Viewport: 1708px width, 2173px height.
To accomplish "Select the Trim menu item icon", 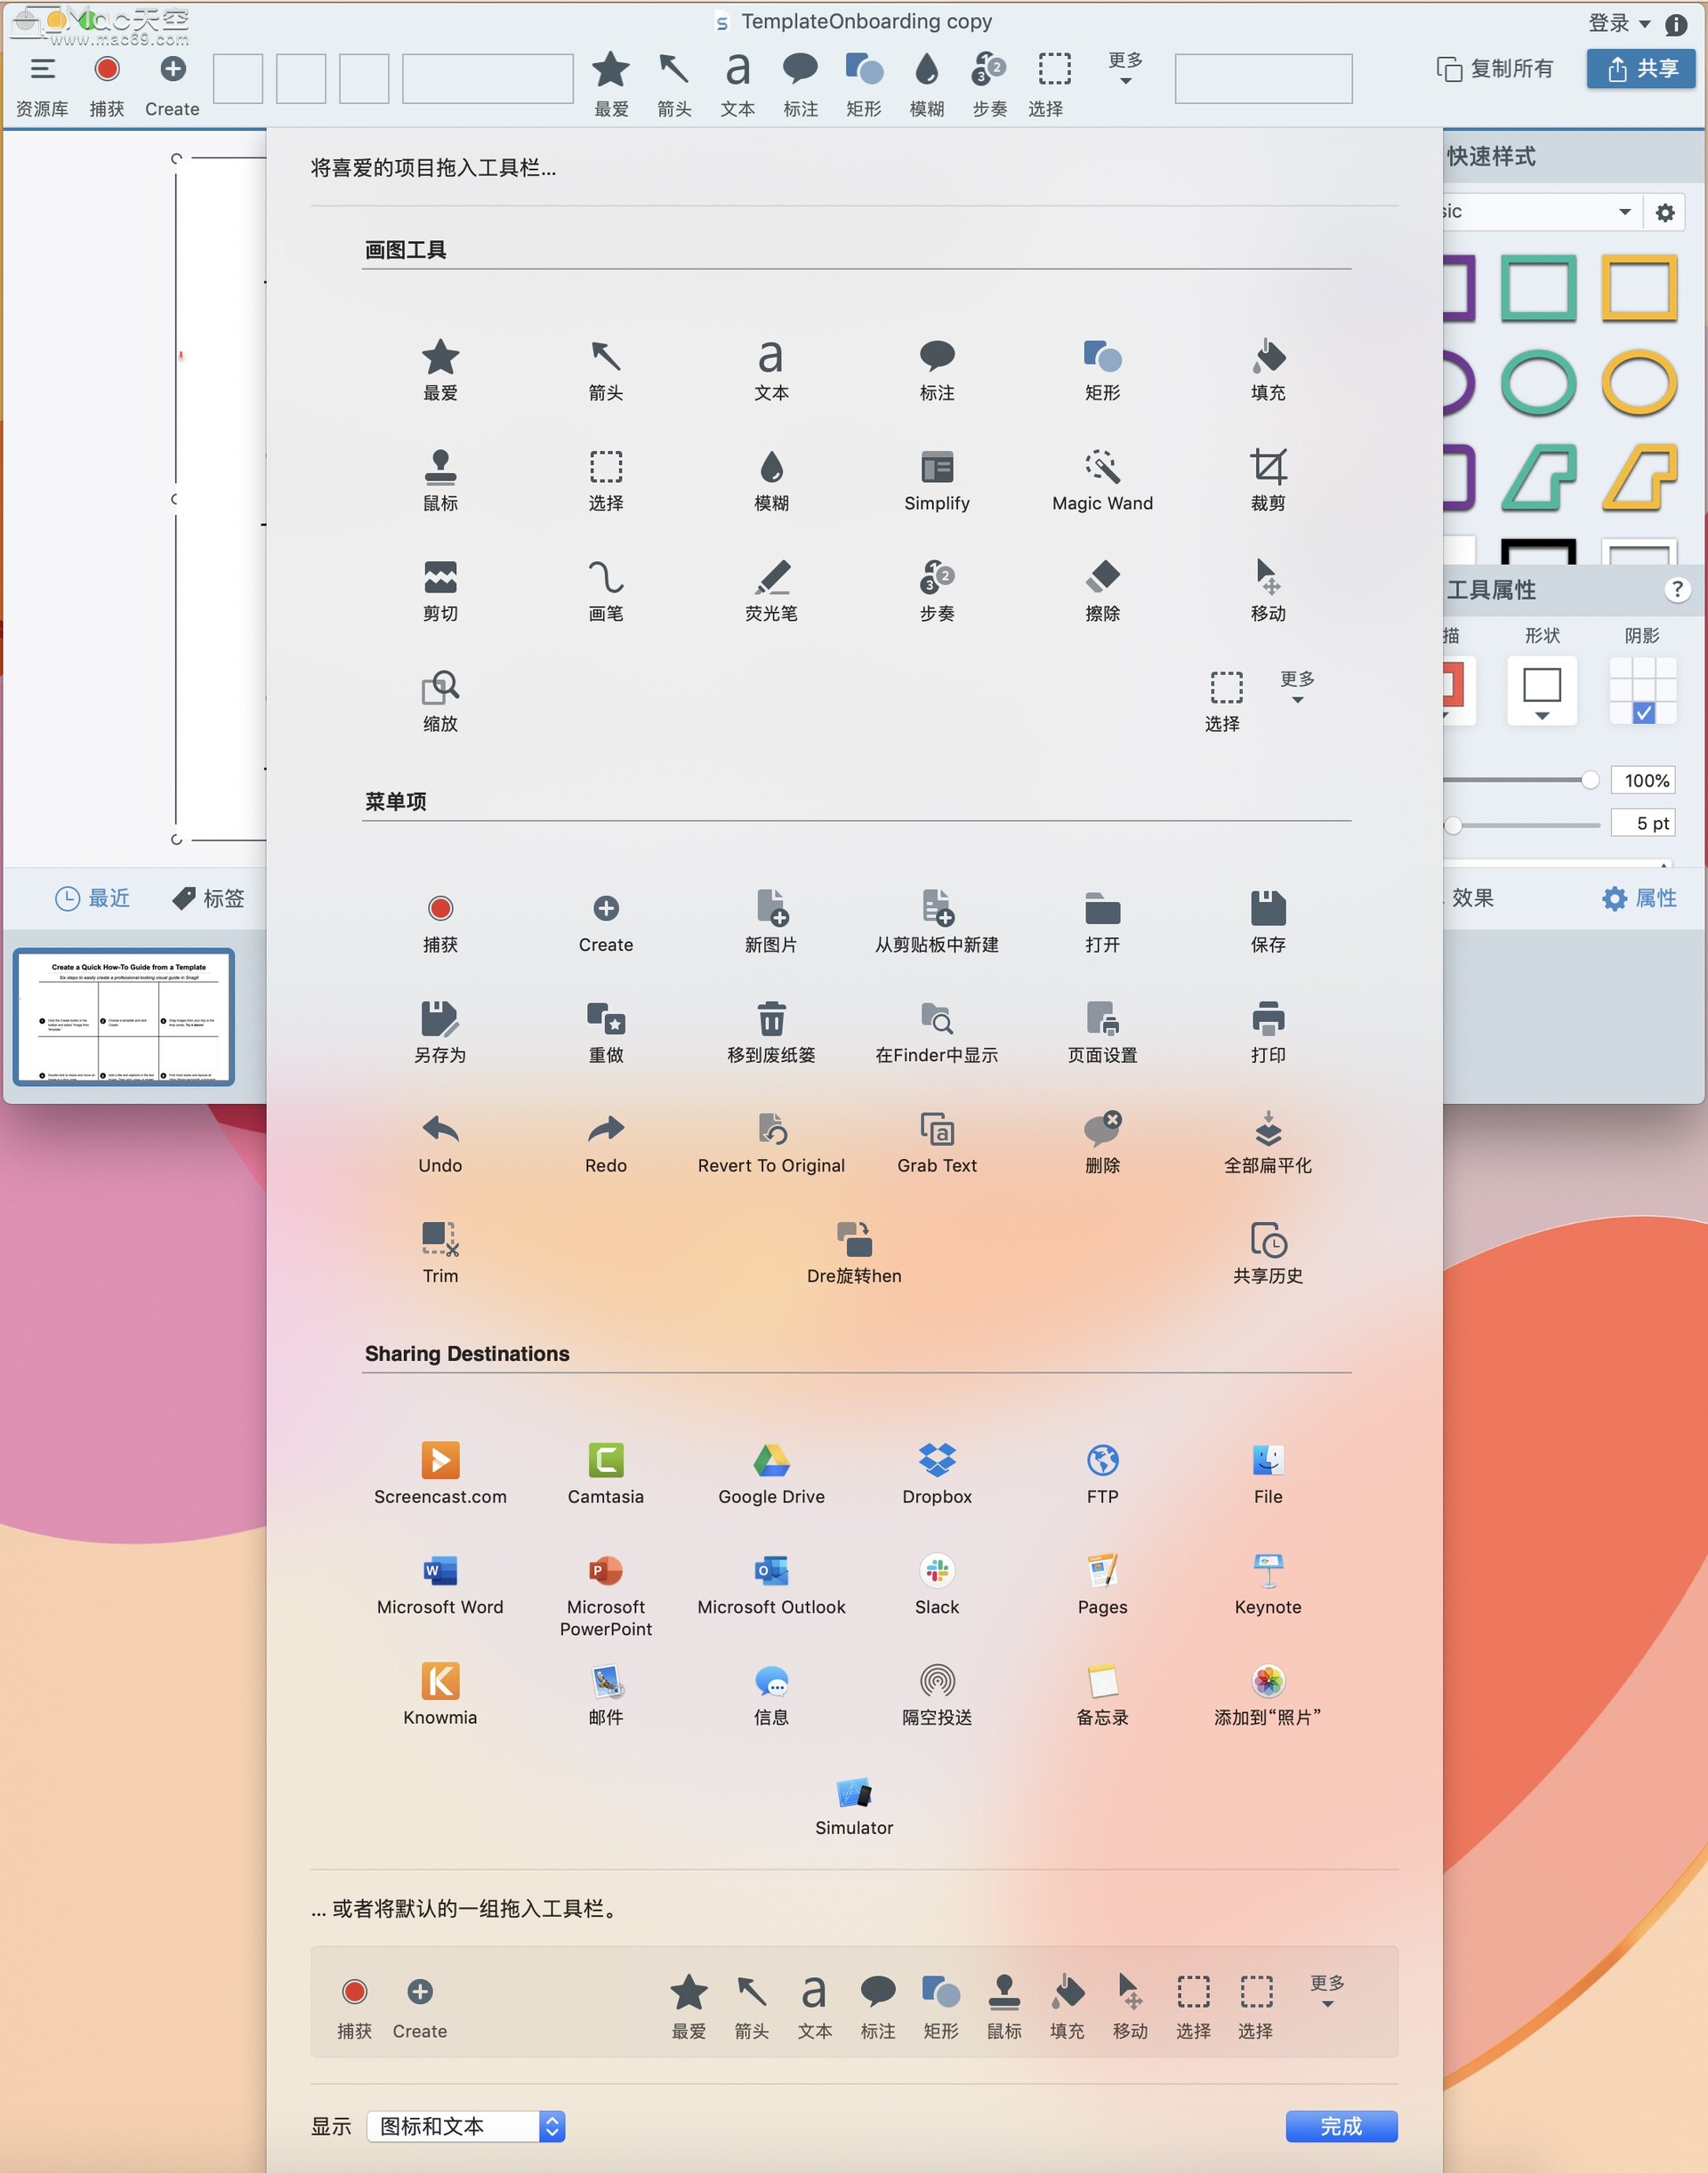I will pos(440,1239).
